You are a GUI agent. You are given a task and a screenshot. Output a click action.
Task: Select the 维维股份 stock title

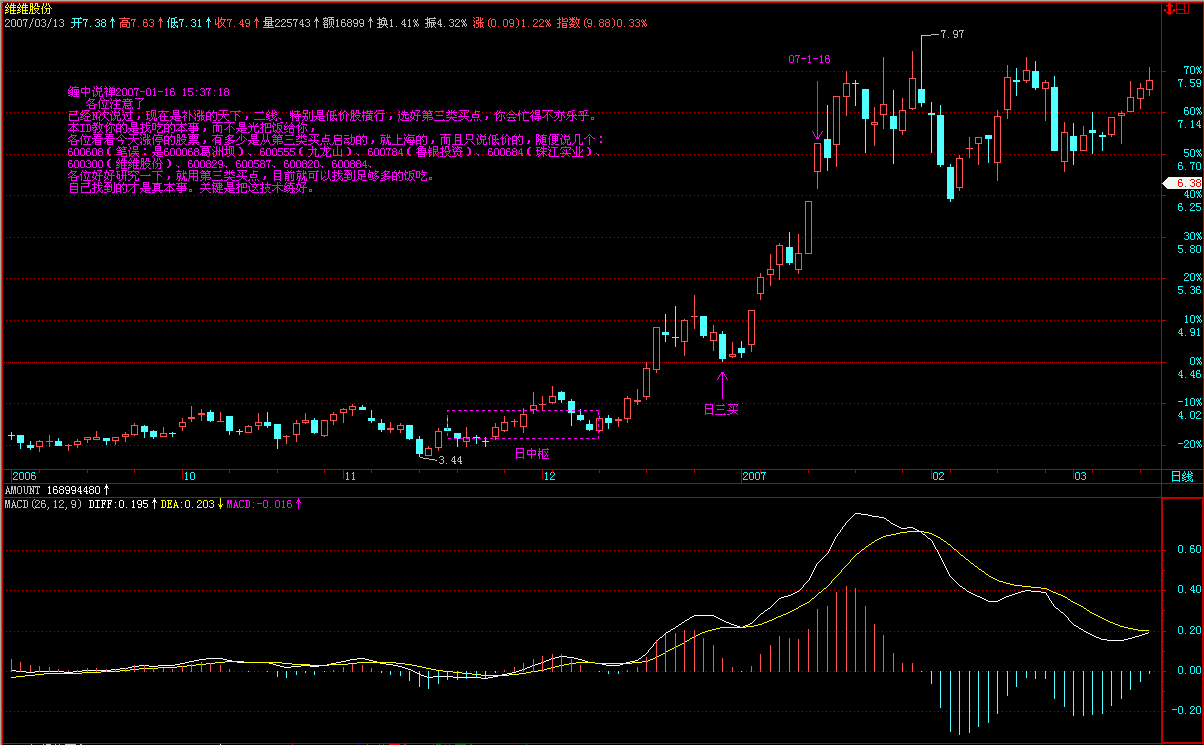click(28, 8)
